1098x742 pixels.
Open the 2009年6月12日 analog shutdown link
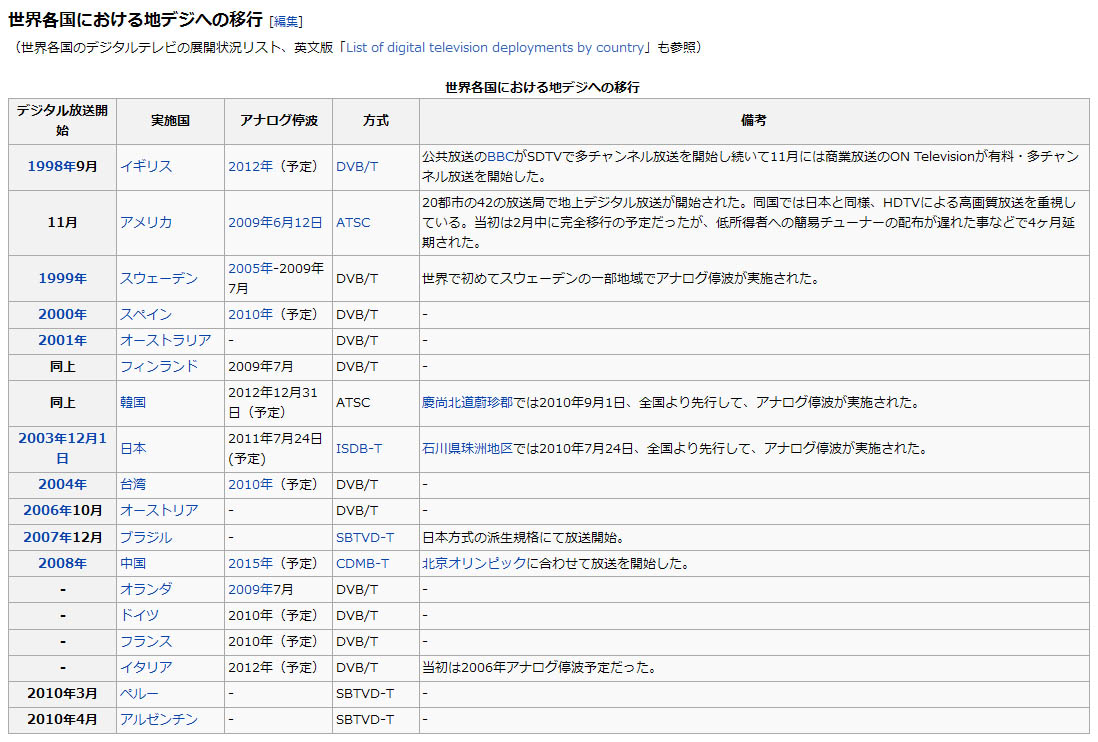pos(275,222)
